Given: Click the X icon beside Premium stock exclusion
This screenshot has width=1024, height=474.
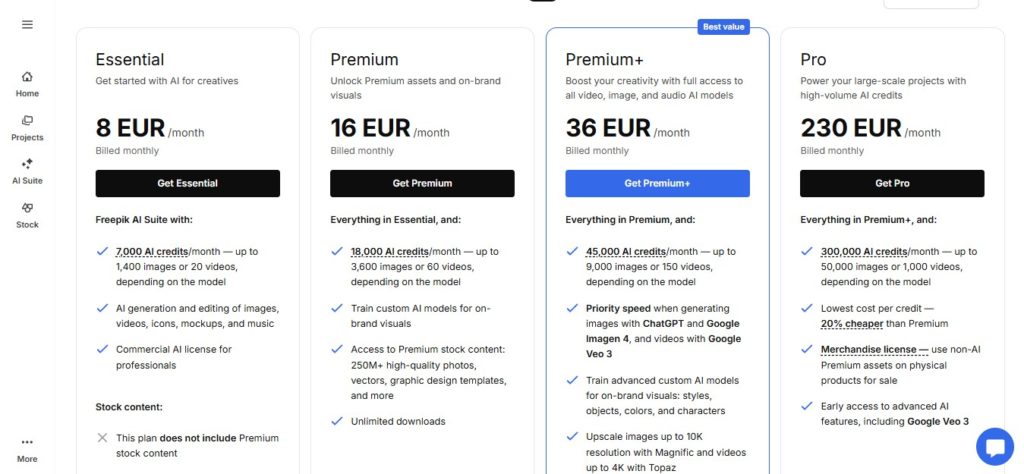Looking at the screenshot, I should pos(102,437).
